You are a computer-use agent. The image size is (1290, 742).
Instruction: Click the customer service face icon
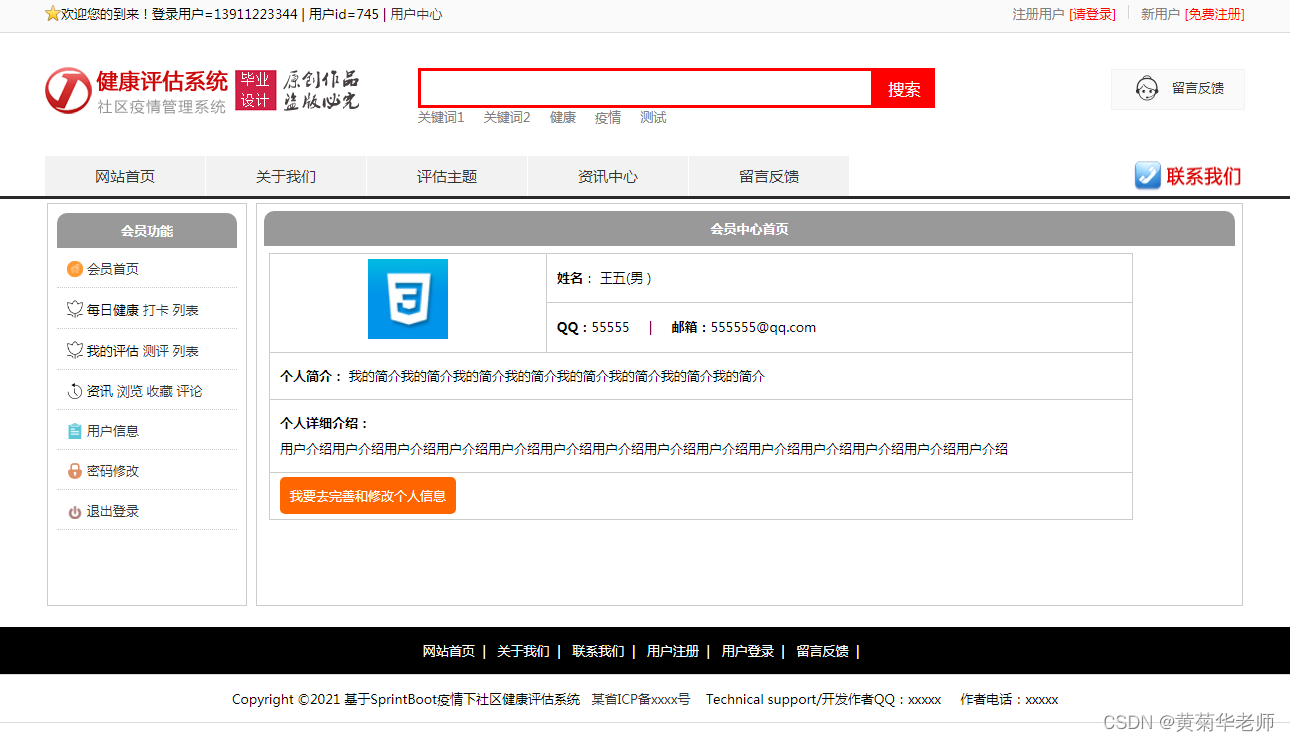[x=1147, y=88]
